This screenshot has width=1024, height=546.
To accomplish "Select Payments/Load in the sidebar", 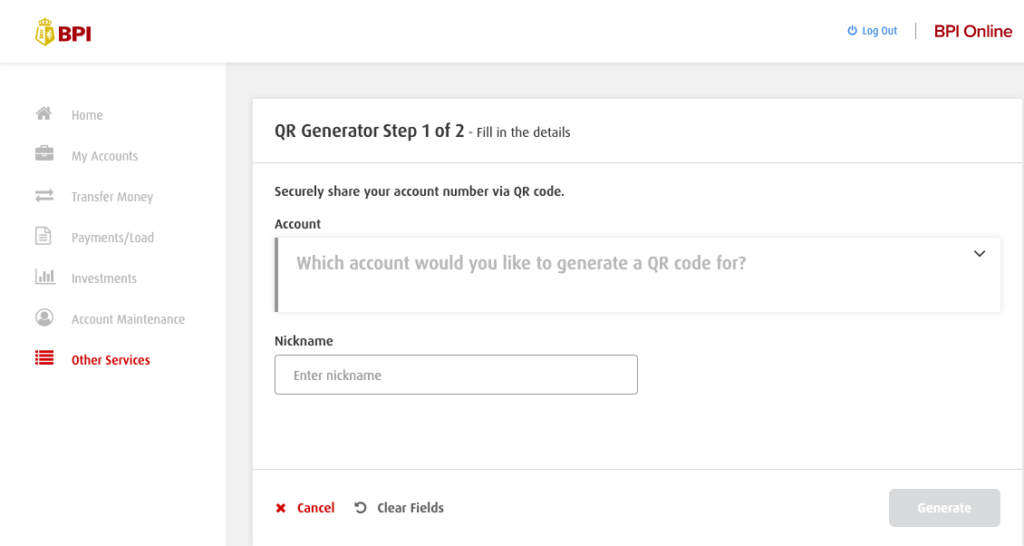I will tap(112, 238).
